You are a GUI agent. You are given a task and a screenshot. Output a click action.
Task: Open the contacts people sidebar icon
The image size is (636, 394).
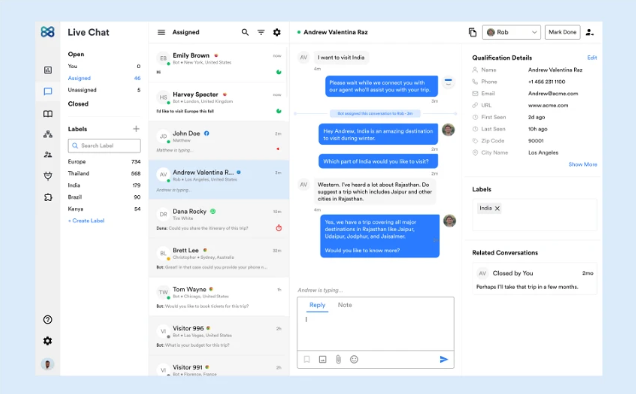pyautogui.click(x=48, y=155)
